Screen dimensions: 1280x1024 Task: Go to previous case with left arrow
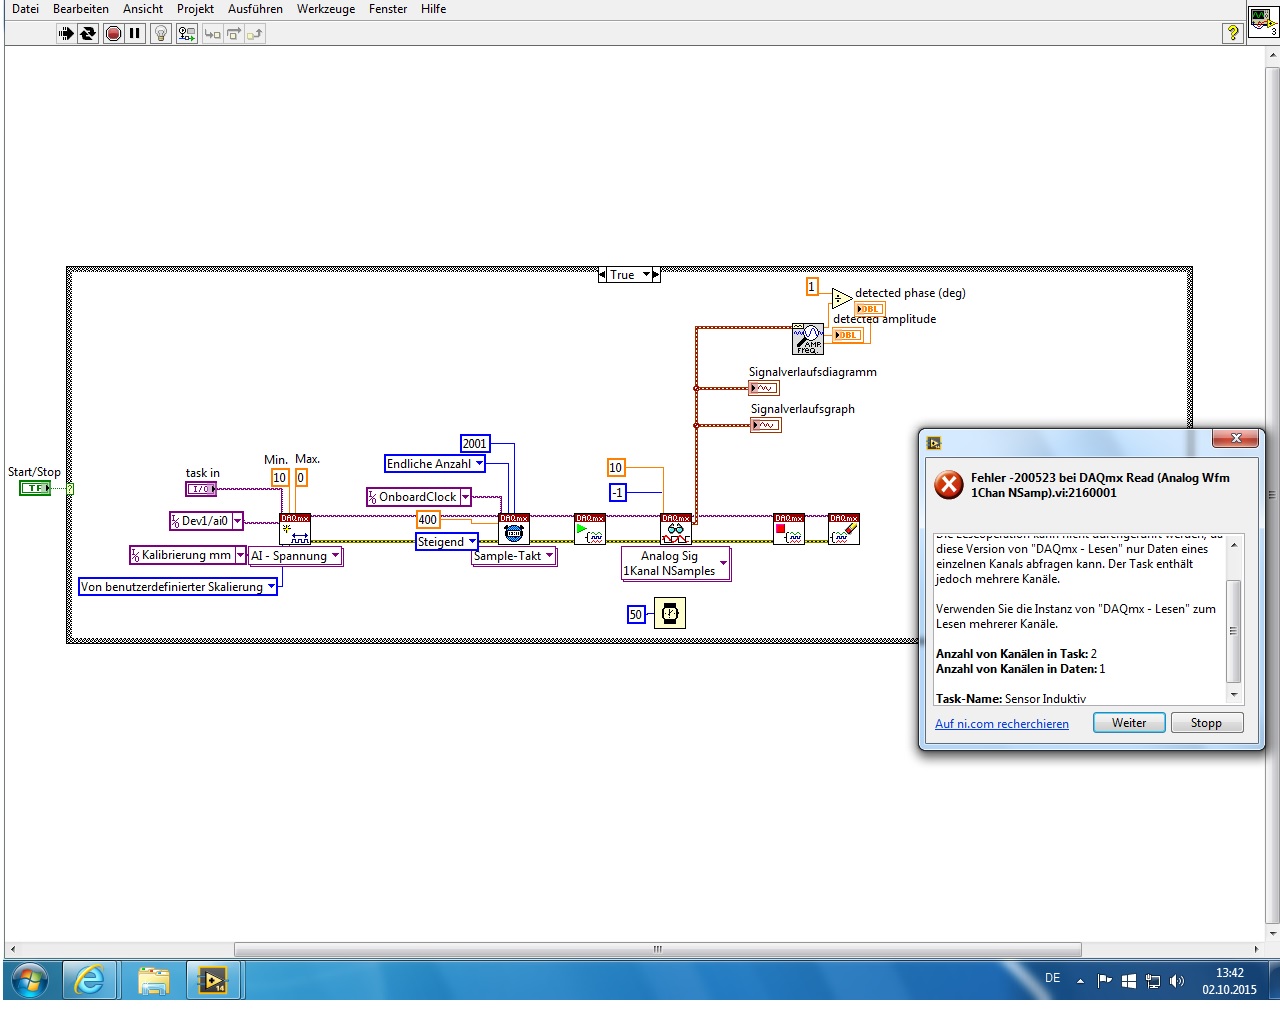click(x=602, y=275)
